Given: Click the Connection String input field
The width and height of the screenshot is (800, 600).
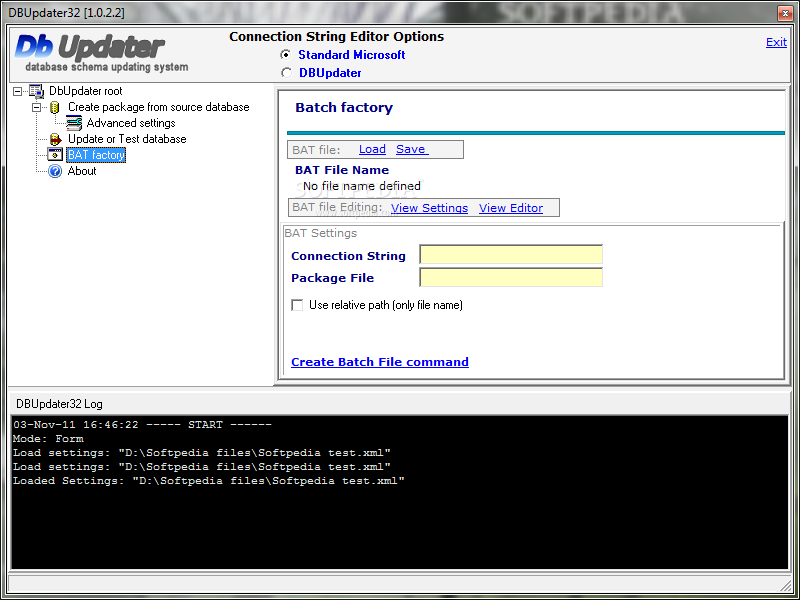Looking at the screenshot, I should [511, 255].
